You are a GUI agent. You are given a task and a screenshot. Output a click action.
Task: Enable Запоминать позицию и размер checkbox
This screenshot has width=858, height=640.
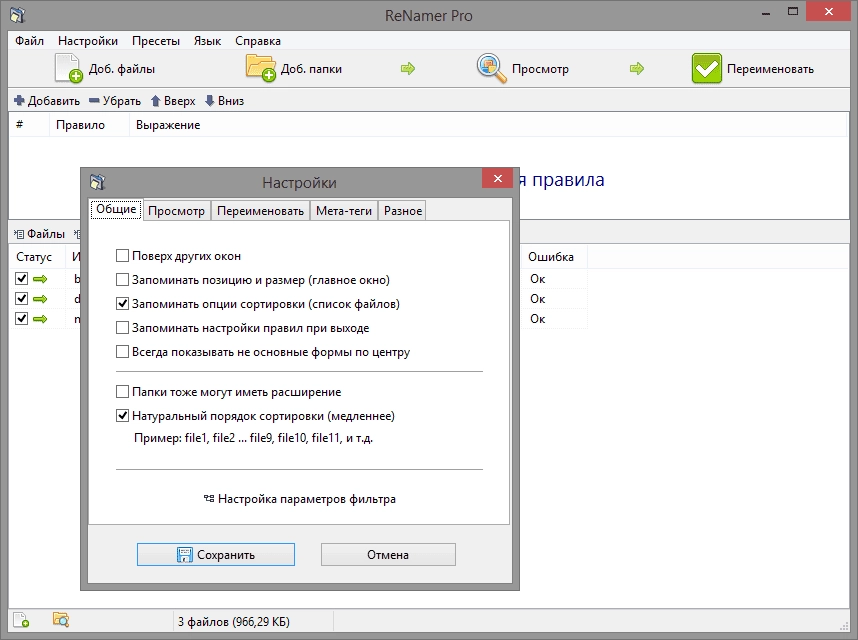tap(122, 280)
